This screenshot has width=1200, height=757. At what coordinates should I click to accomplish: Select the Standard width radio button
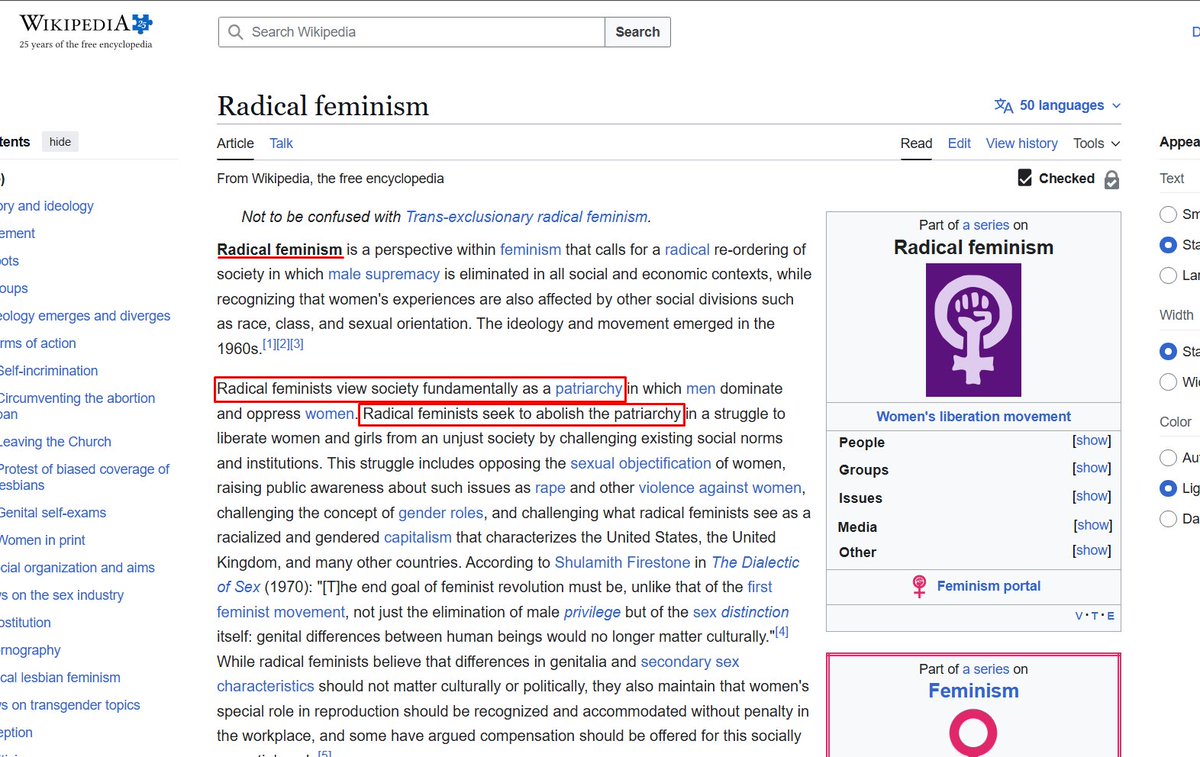tap(1167, 351)
